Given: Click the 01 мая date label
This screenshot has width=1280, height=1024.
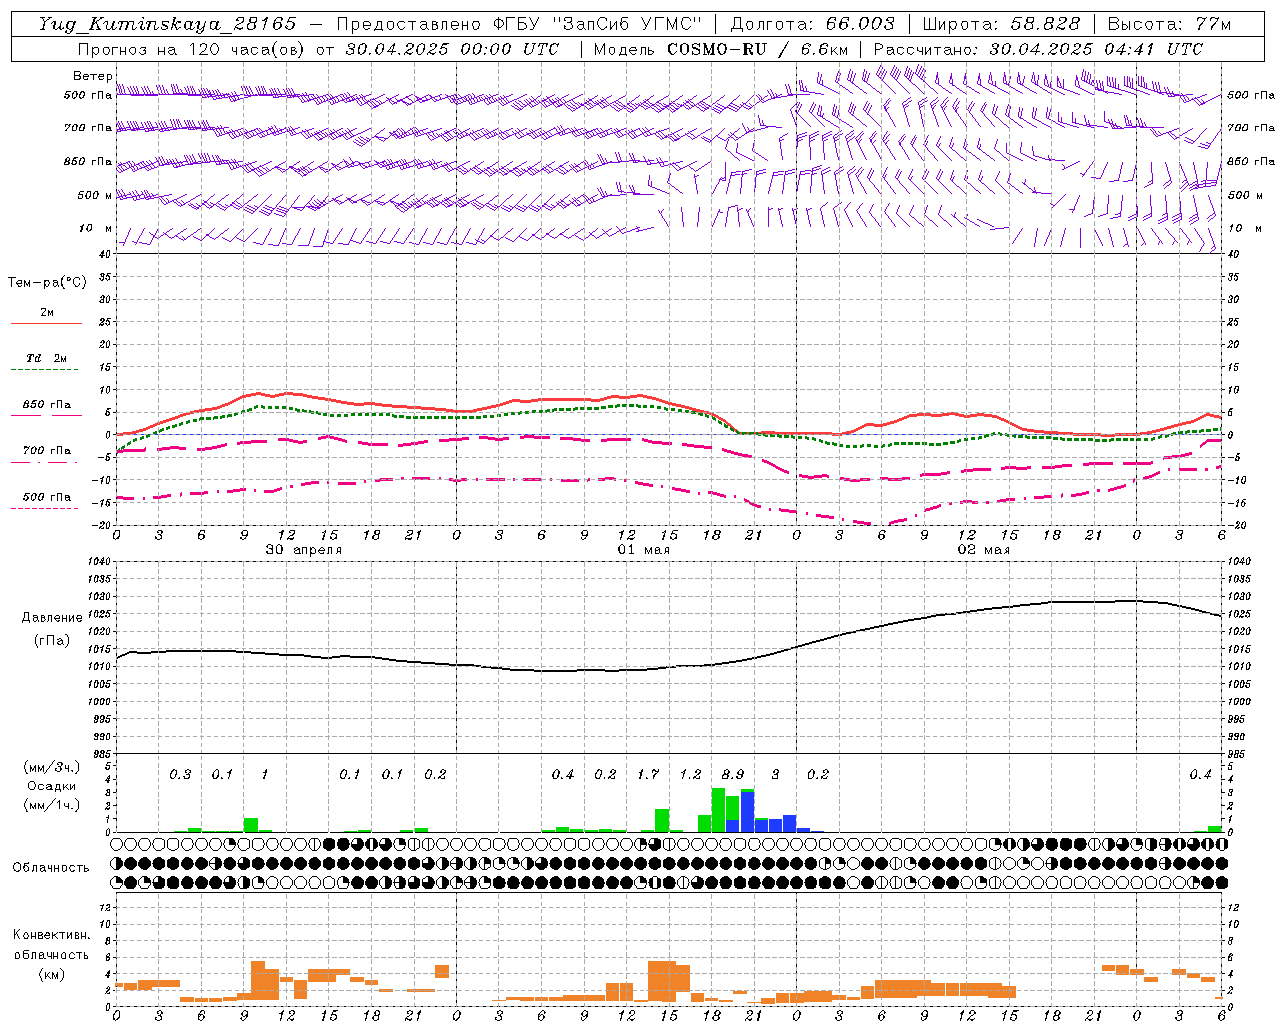Looking at the screenshot, I should pos(643,549).
